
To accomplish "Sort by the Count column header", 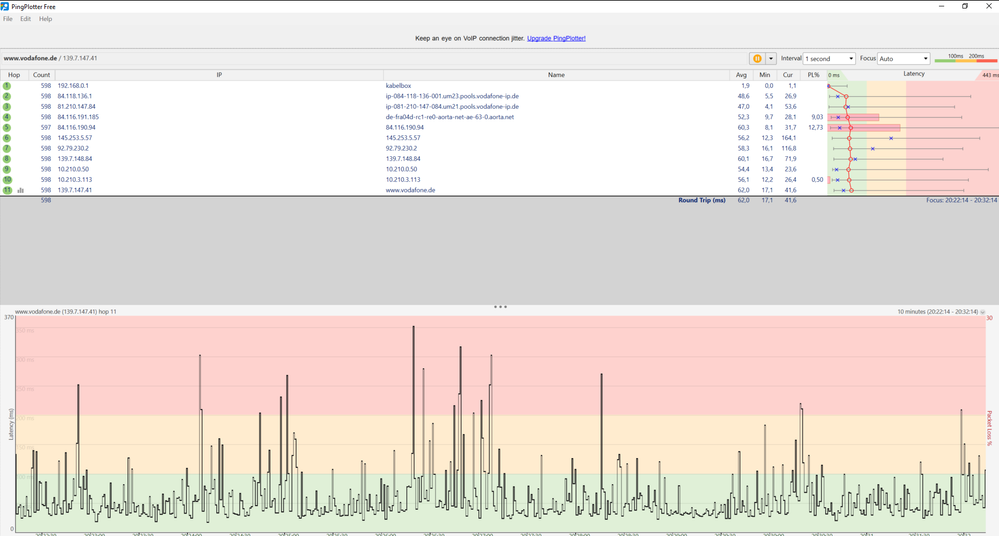I will 41,75.
